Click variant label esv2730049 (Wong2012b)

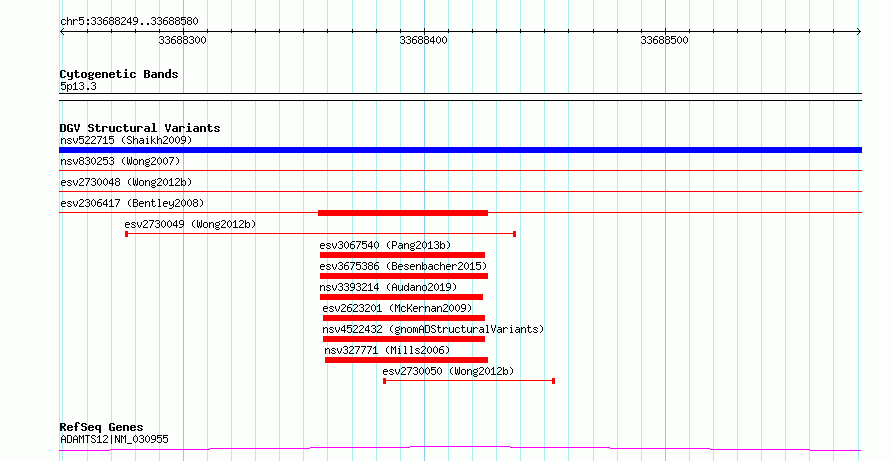(190, 224)
